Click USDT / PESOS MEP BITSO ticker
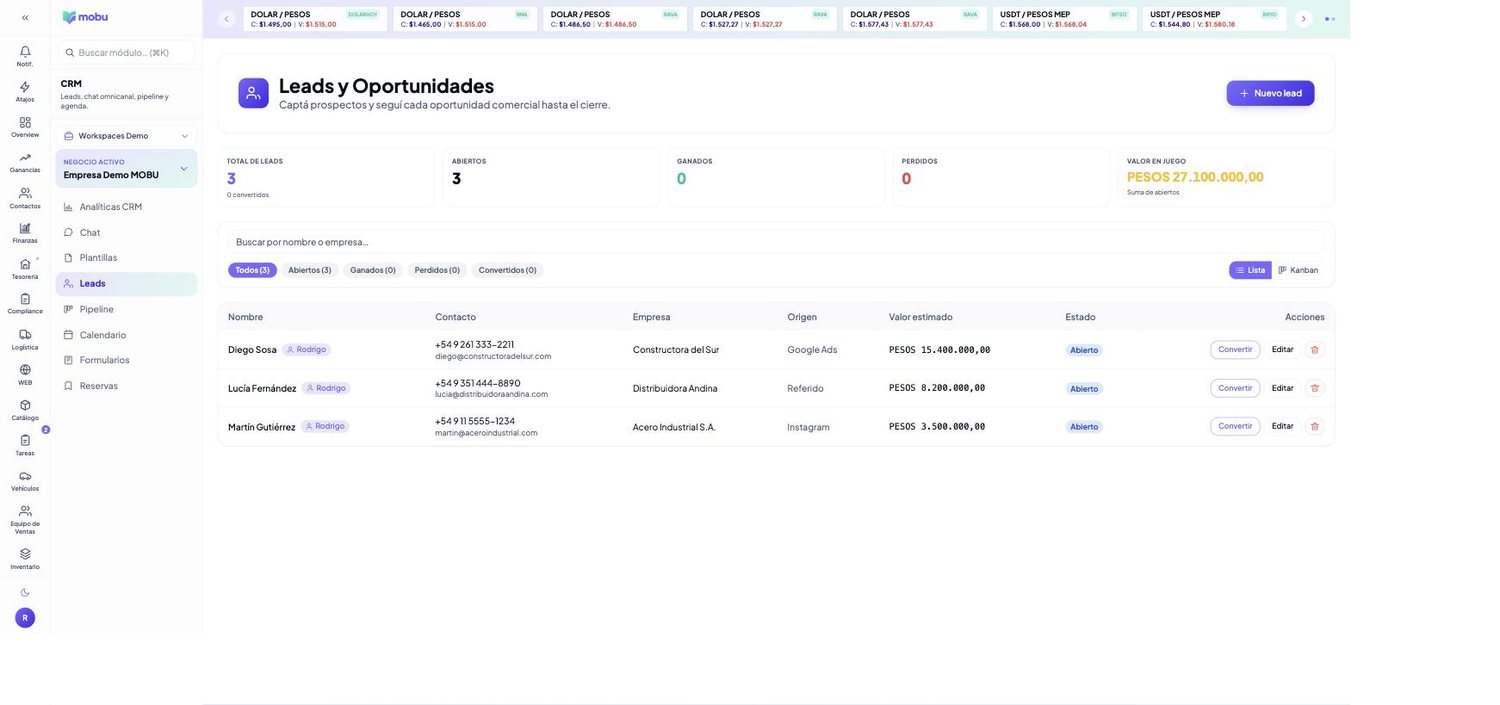The image size is (1500, 705). [x=1065, y=19]
